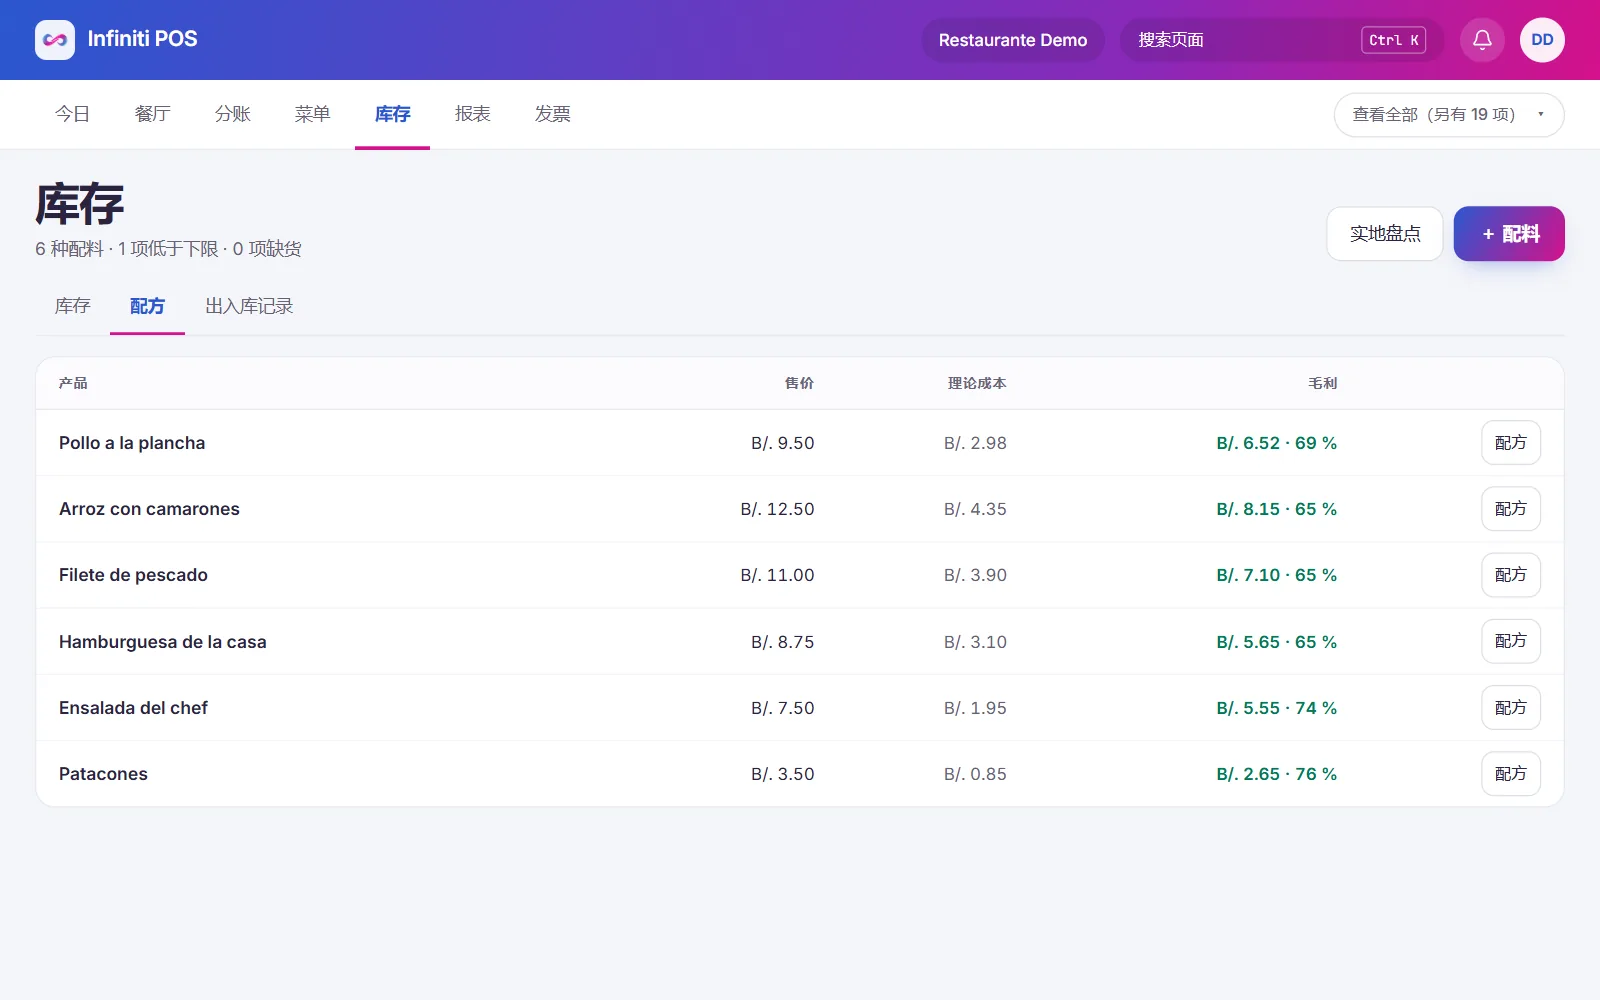Open the 报表 nav tab
The height and width of the screenshot is (1000, 1600).
coord(472,114)
